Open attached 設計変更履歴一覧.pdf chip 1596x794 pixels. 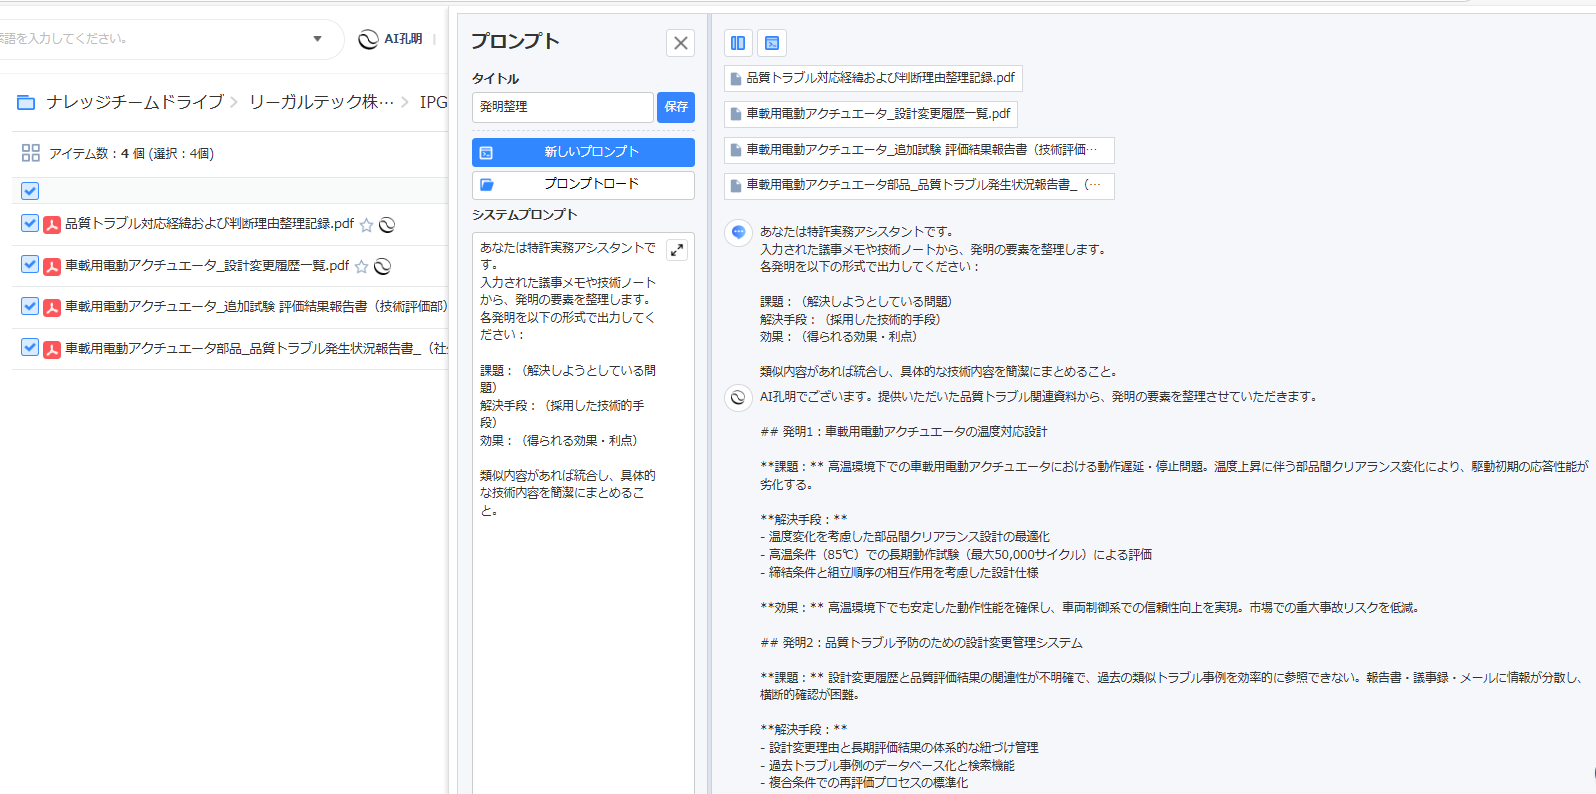pos(870,114)
